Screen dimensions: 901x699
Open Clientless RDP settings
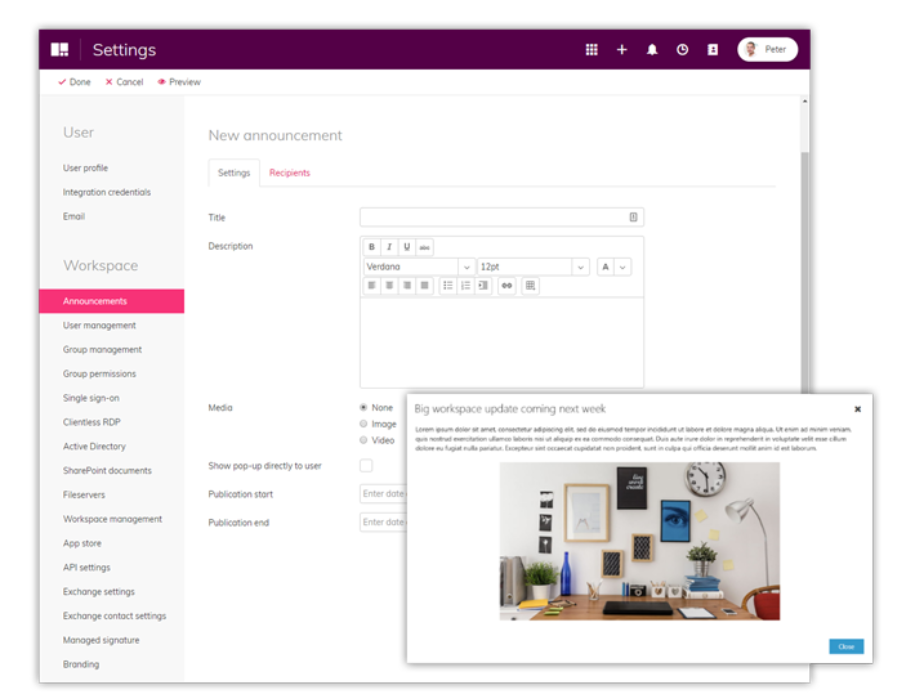point(92,422)
